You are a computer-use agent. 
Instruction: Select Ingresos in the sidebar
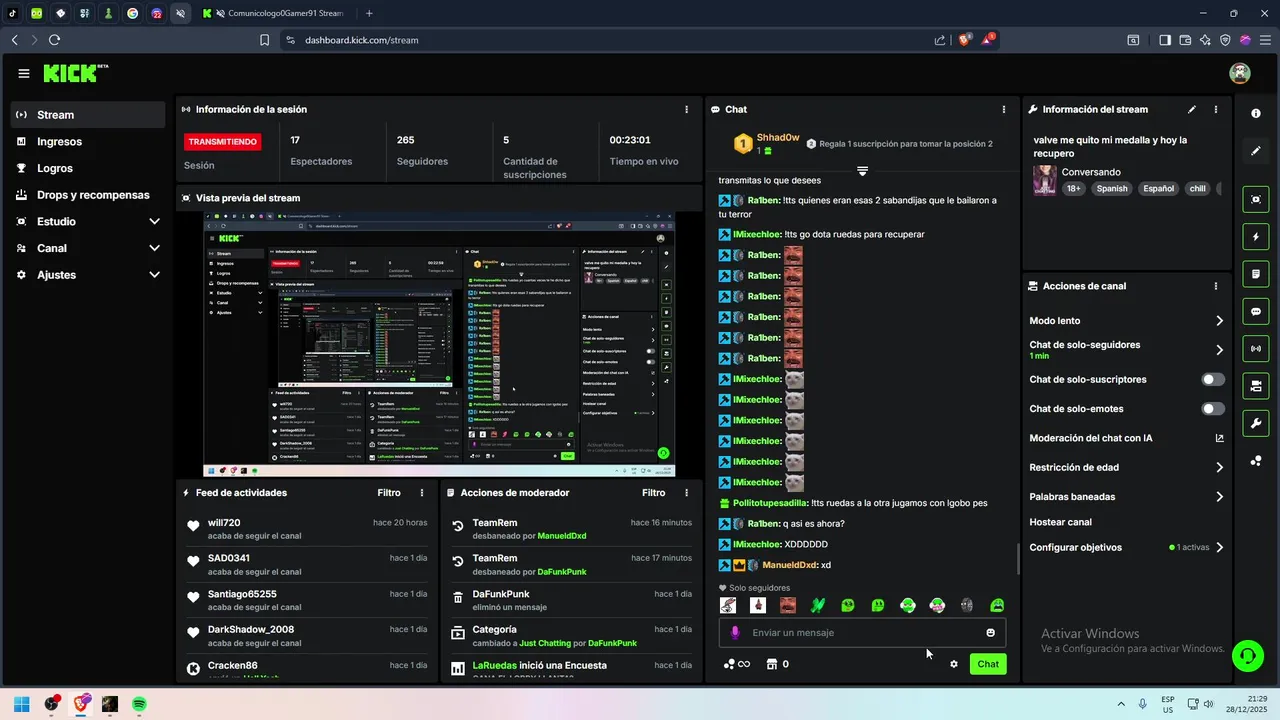(x=88, y=142)
